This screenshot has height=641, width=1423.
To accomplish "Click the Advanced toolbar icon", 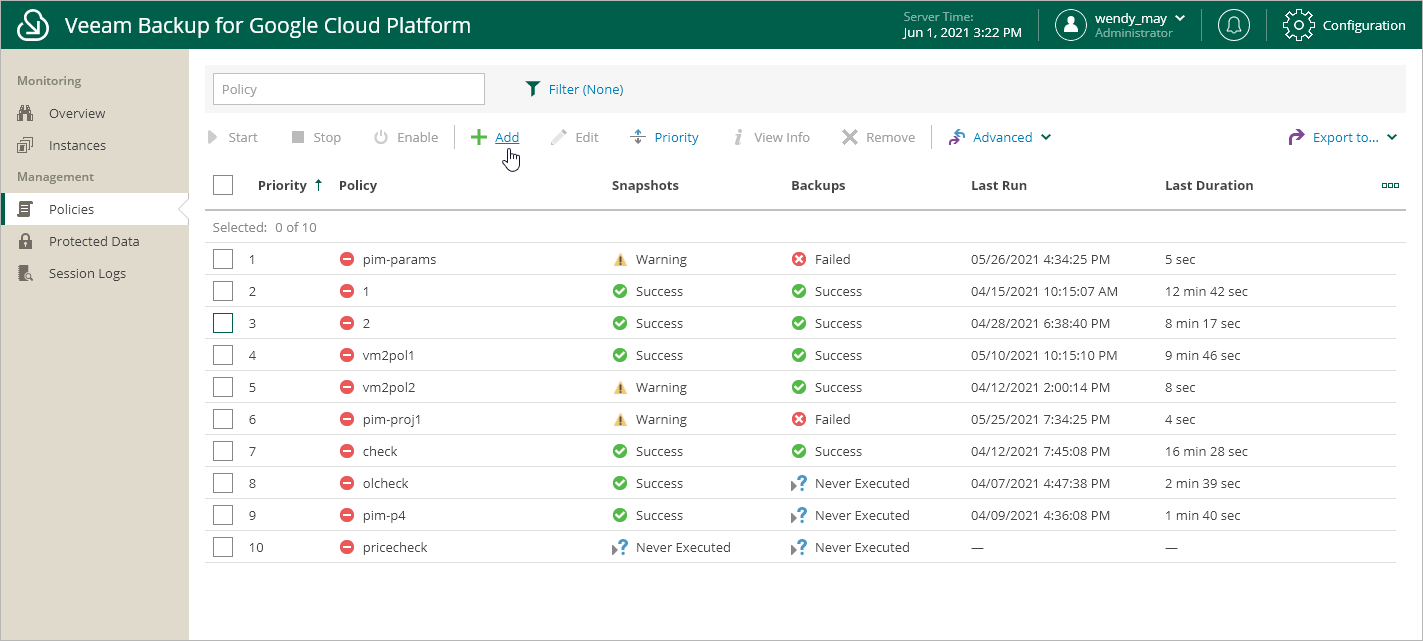I will [957, 137].
